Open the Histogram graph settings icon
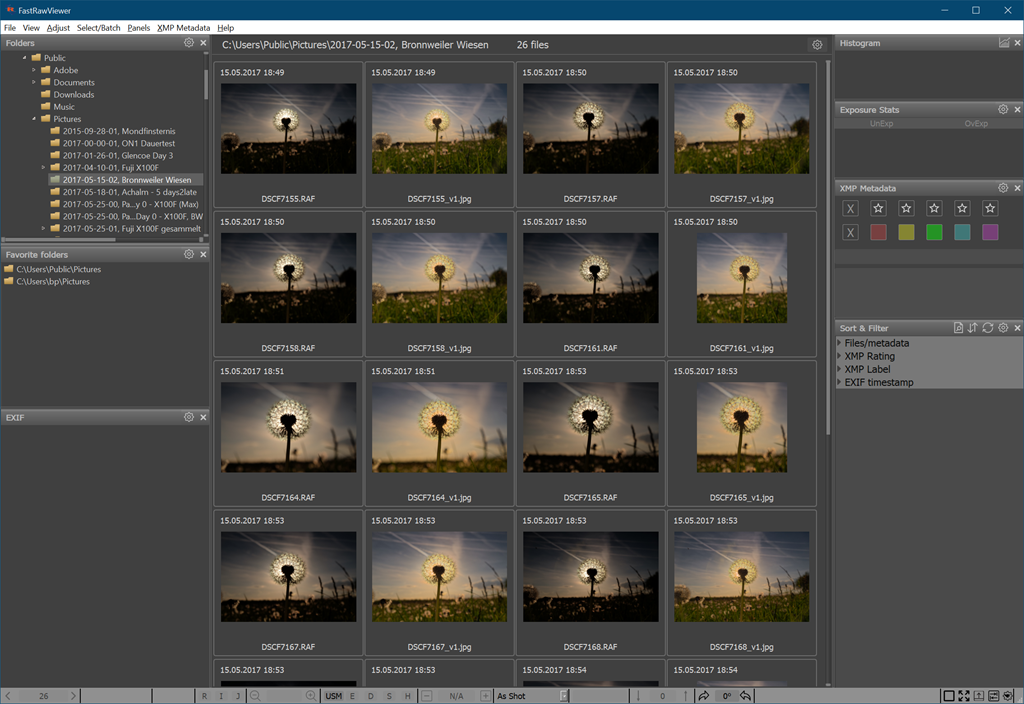This screenshot has width=1024, height=704. [x=1003, y=43]
